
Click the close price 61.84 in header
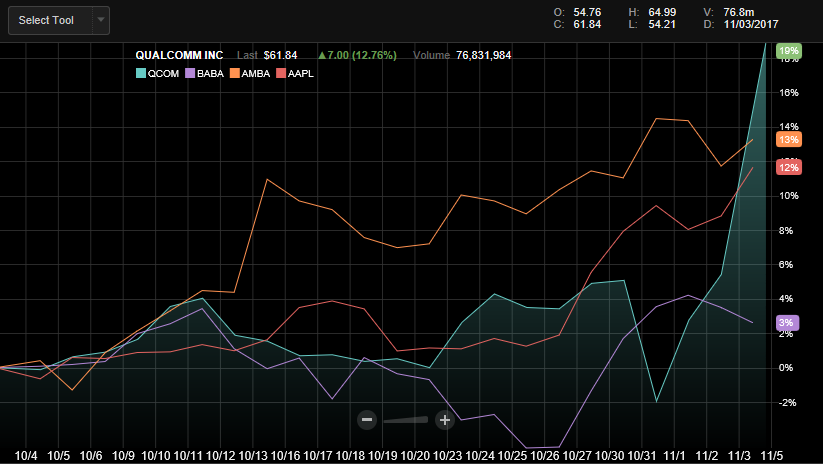[587, 24]
